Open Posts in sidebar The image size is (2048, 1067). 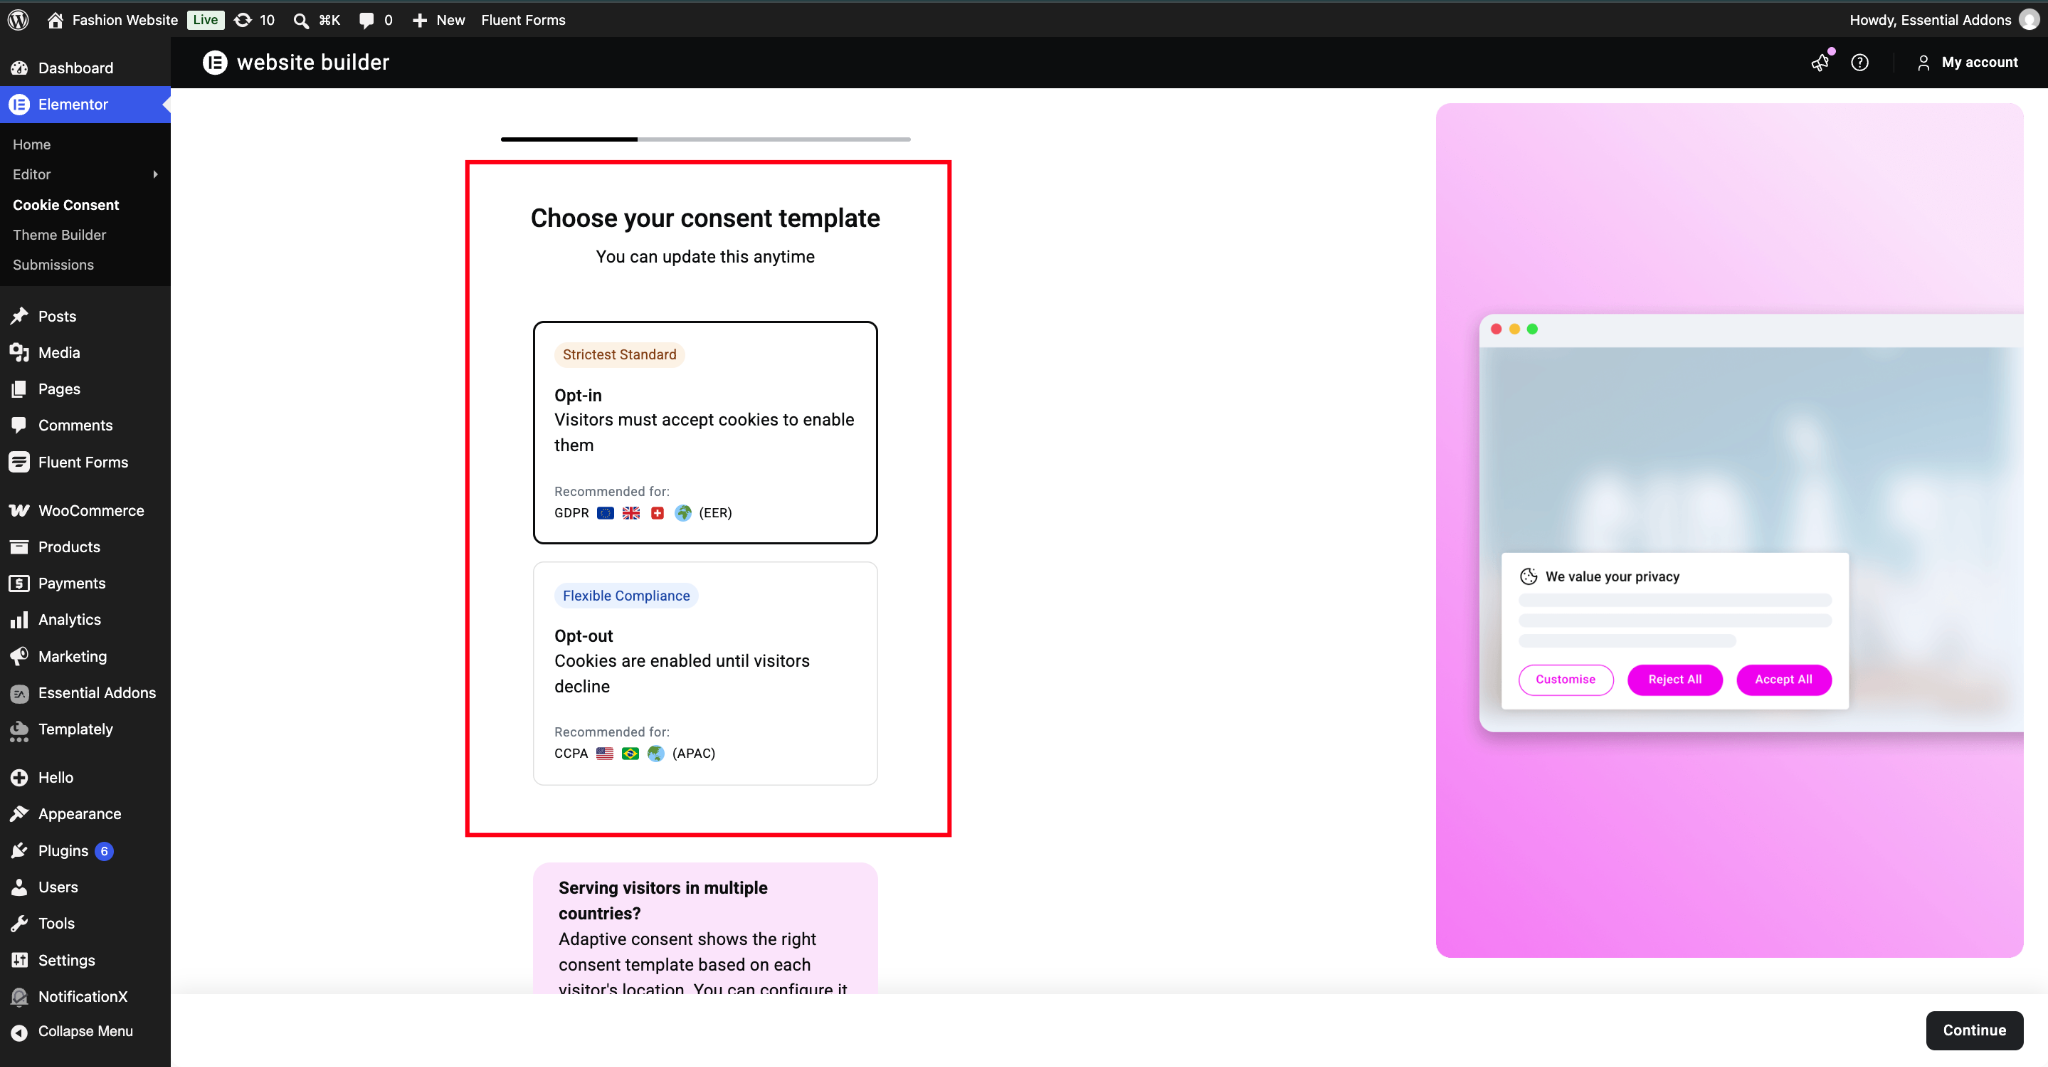[85, 316]
